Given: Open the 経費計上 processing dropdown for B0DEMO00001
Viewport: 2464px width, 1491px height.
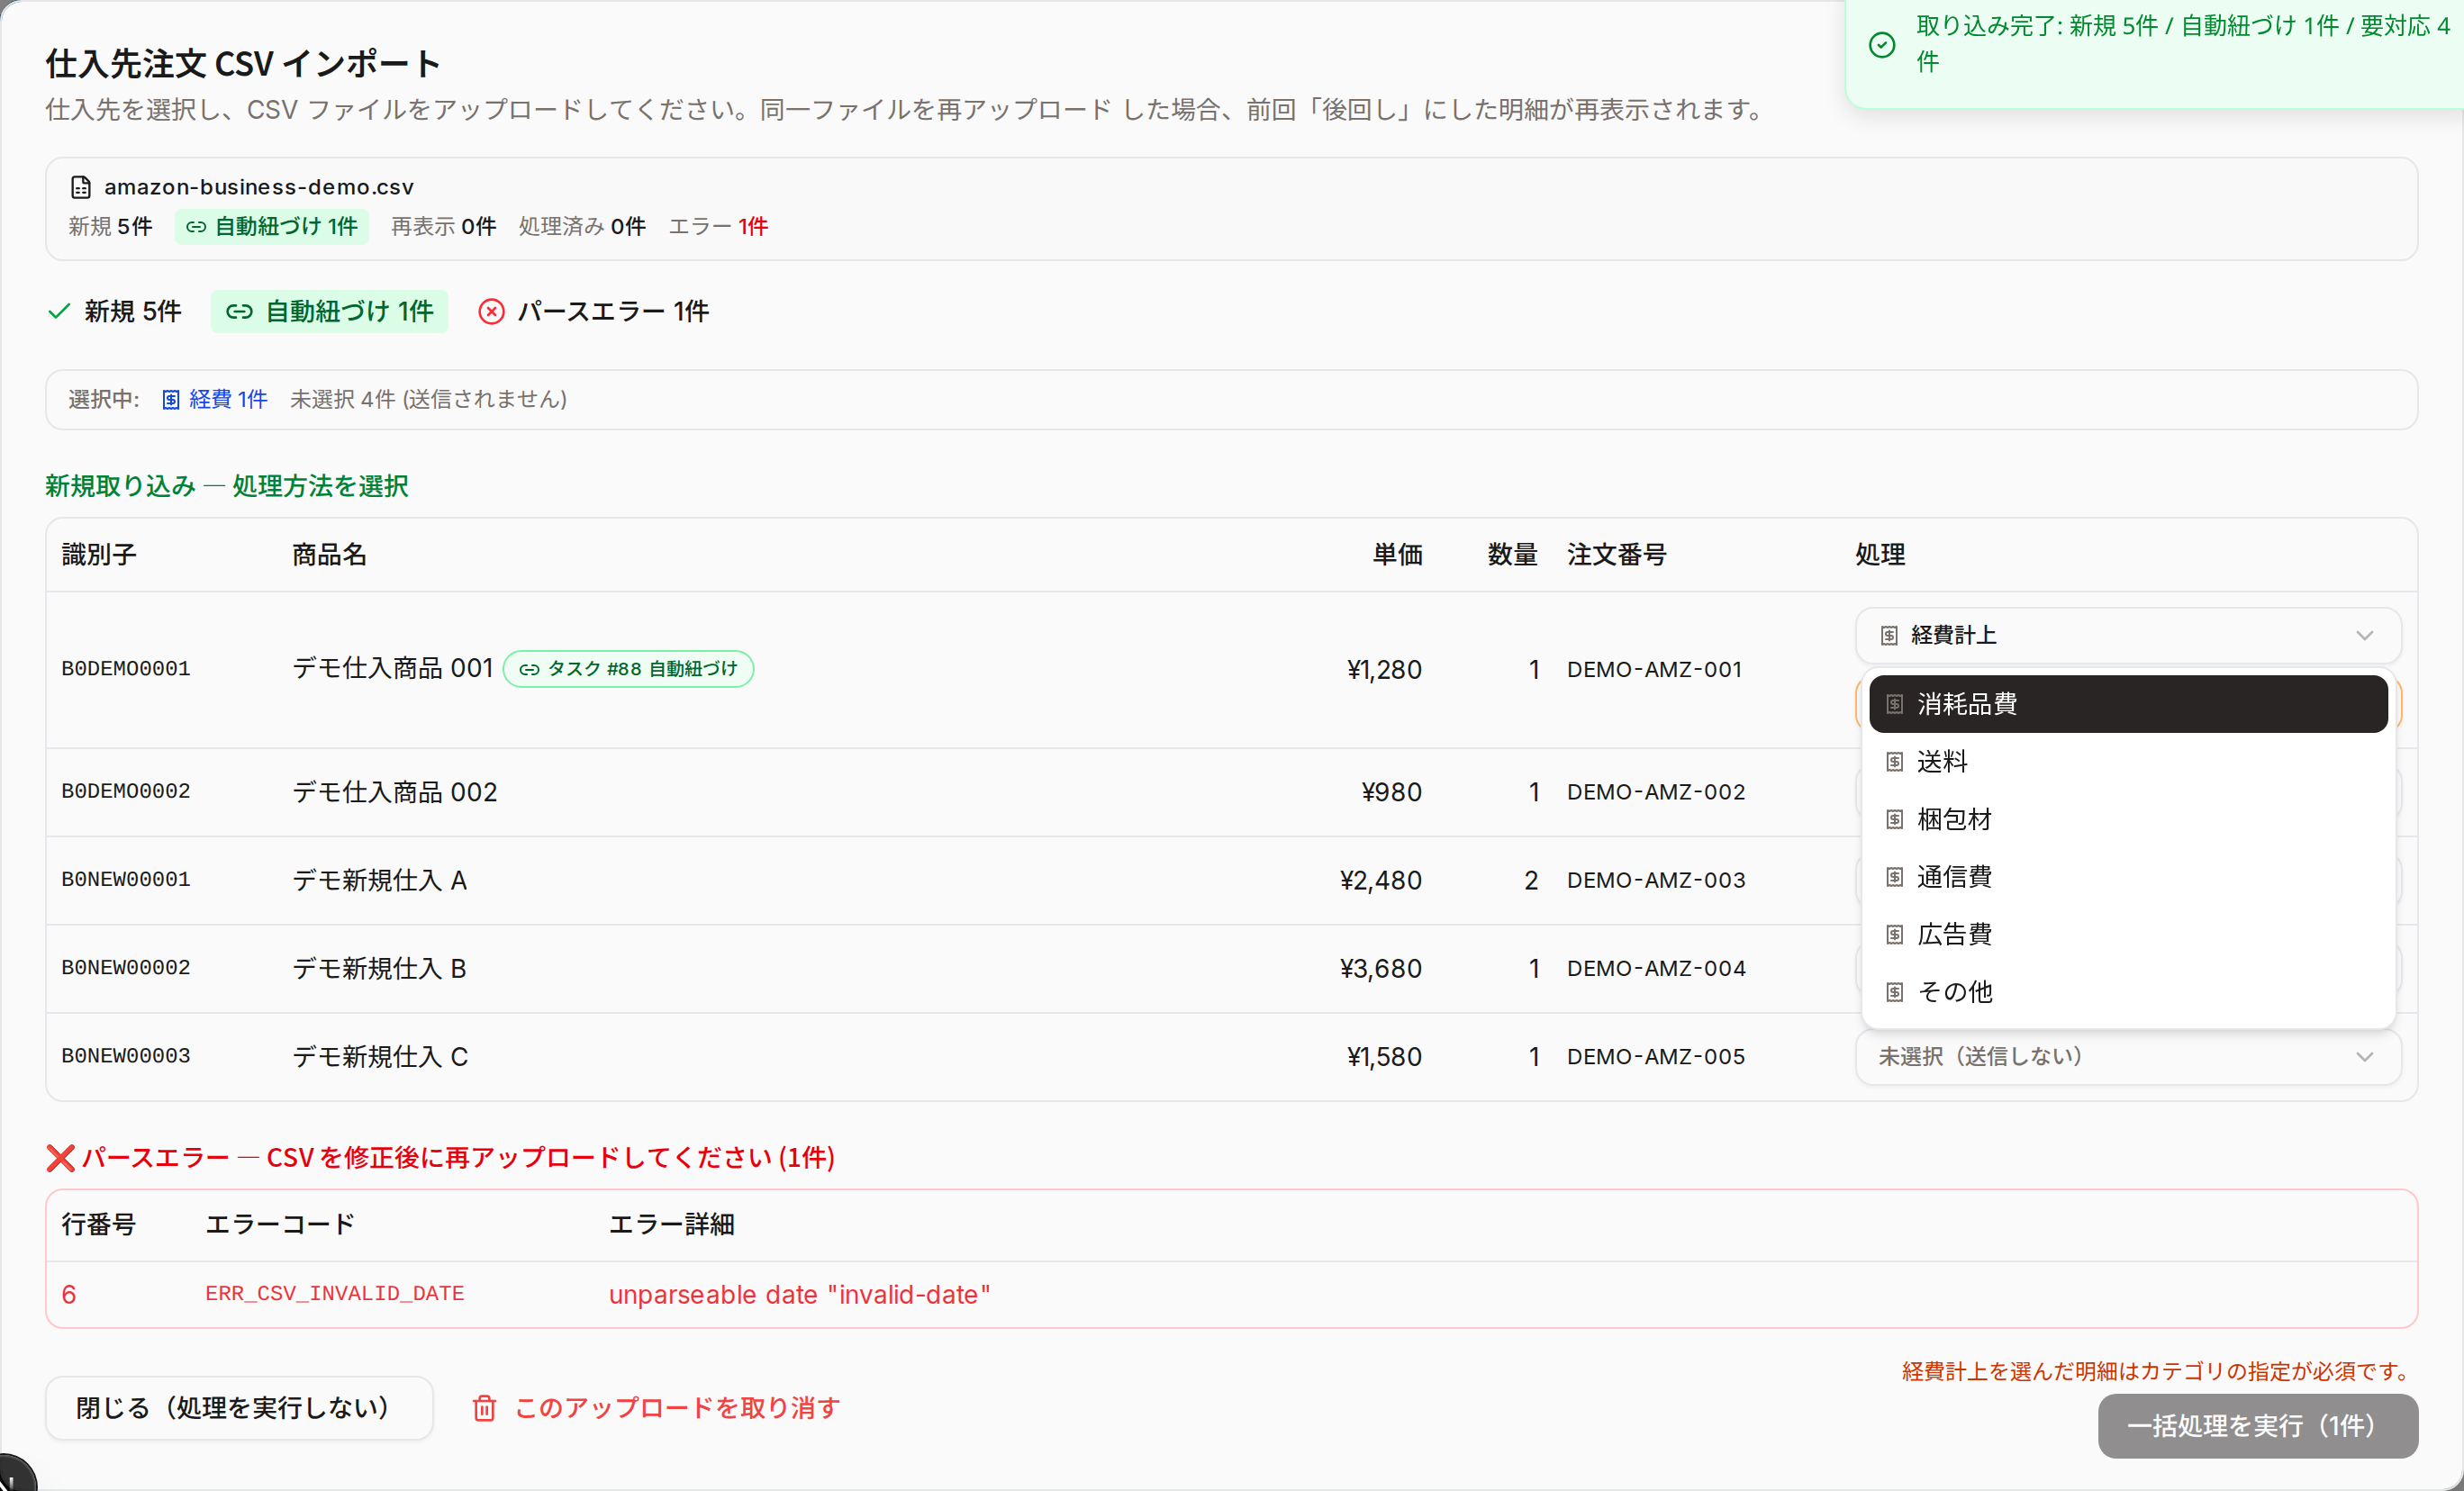Looking at the screenshot, I should pos(2127,635).
